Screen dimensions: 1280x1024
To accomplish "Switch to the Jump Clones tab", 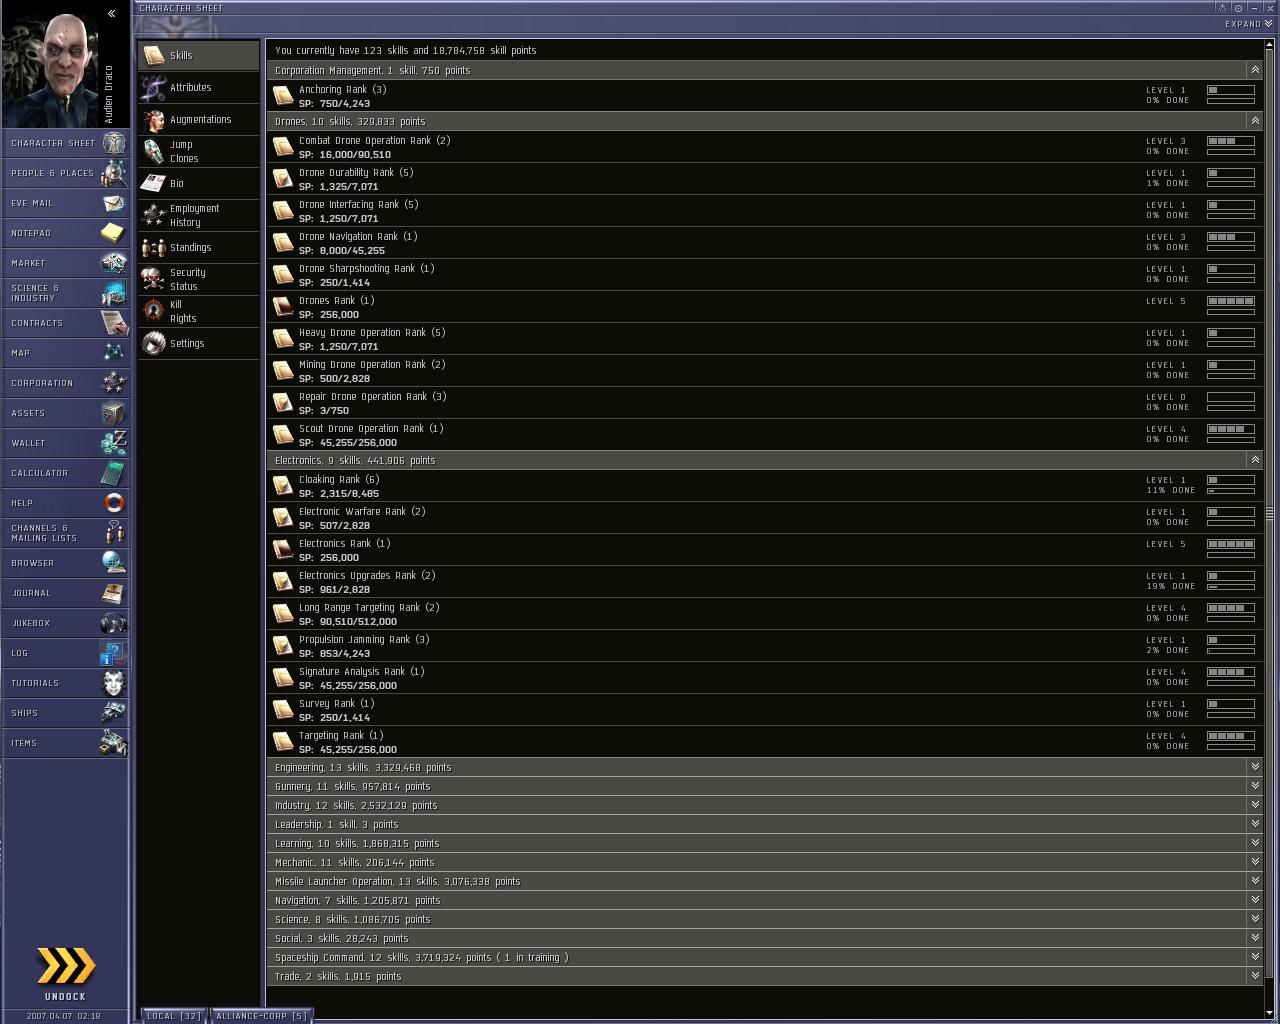I will click(x=199, y=151).
